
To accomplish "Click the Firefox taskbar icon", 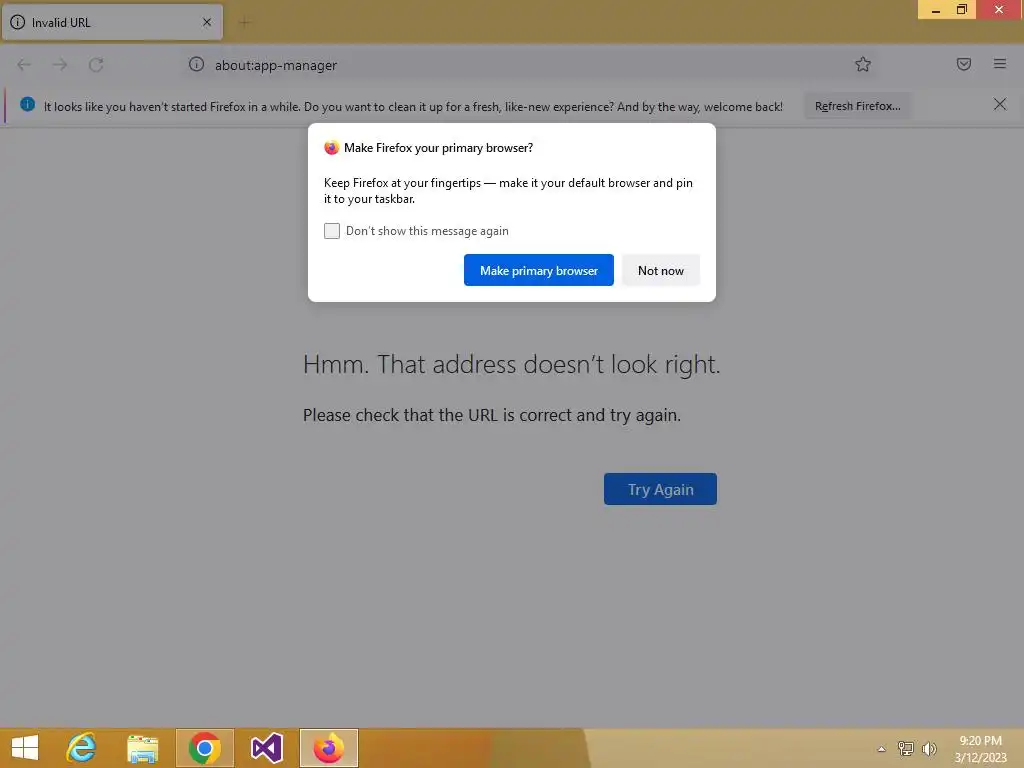I will (x=328, y=748).
